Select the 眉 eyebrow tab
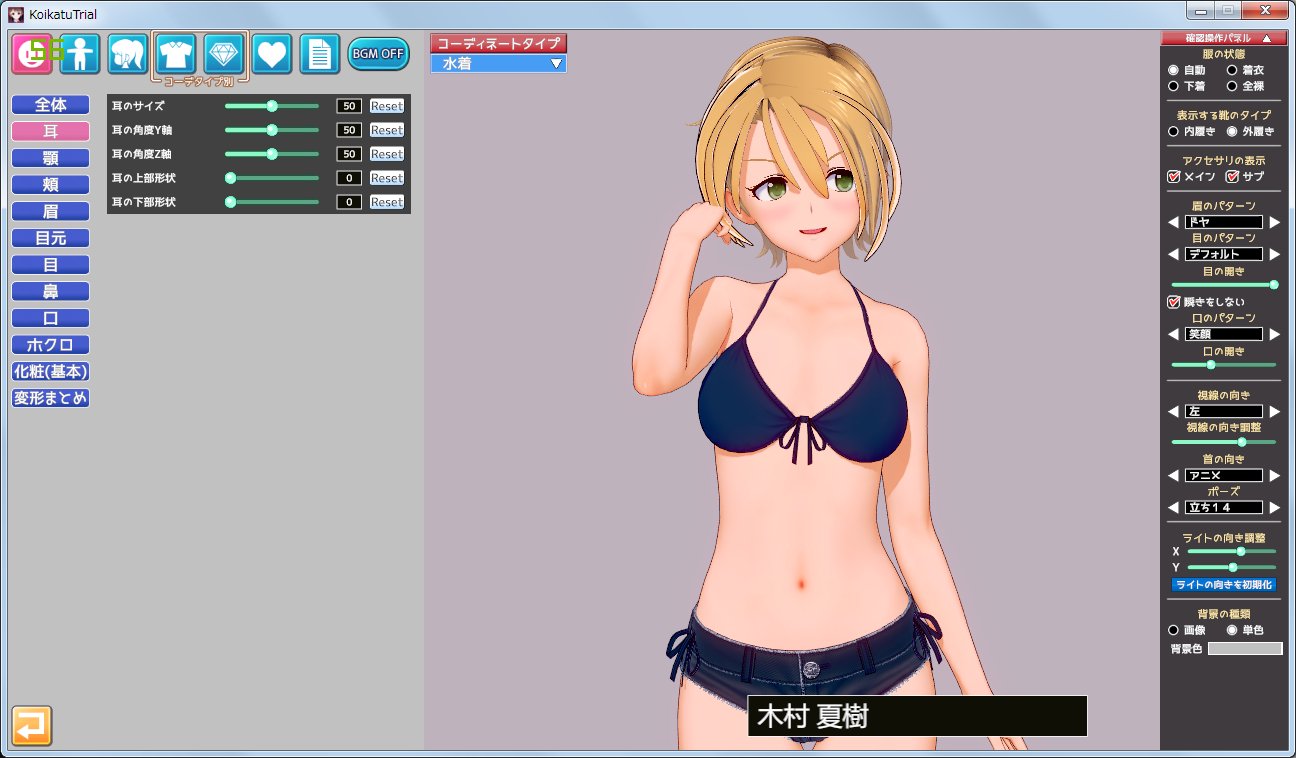Screen dimensions: 1296x758 [x=51, y=211]
